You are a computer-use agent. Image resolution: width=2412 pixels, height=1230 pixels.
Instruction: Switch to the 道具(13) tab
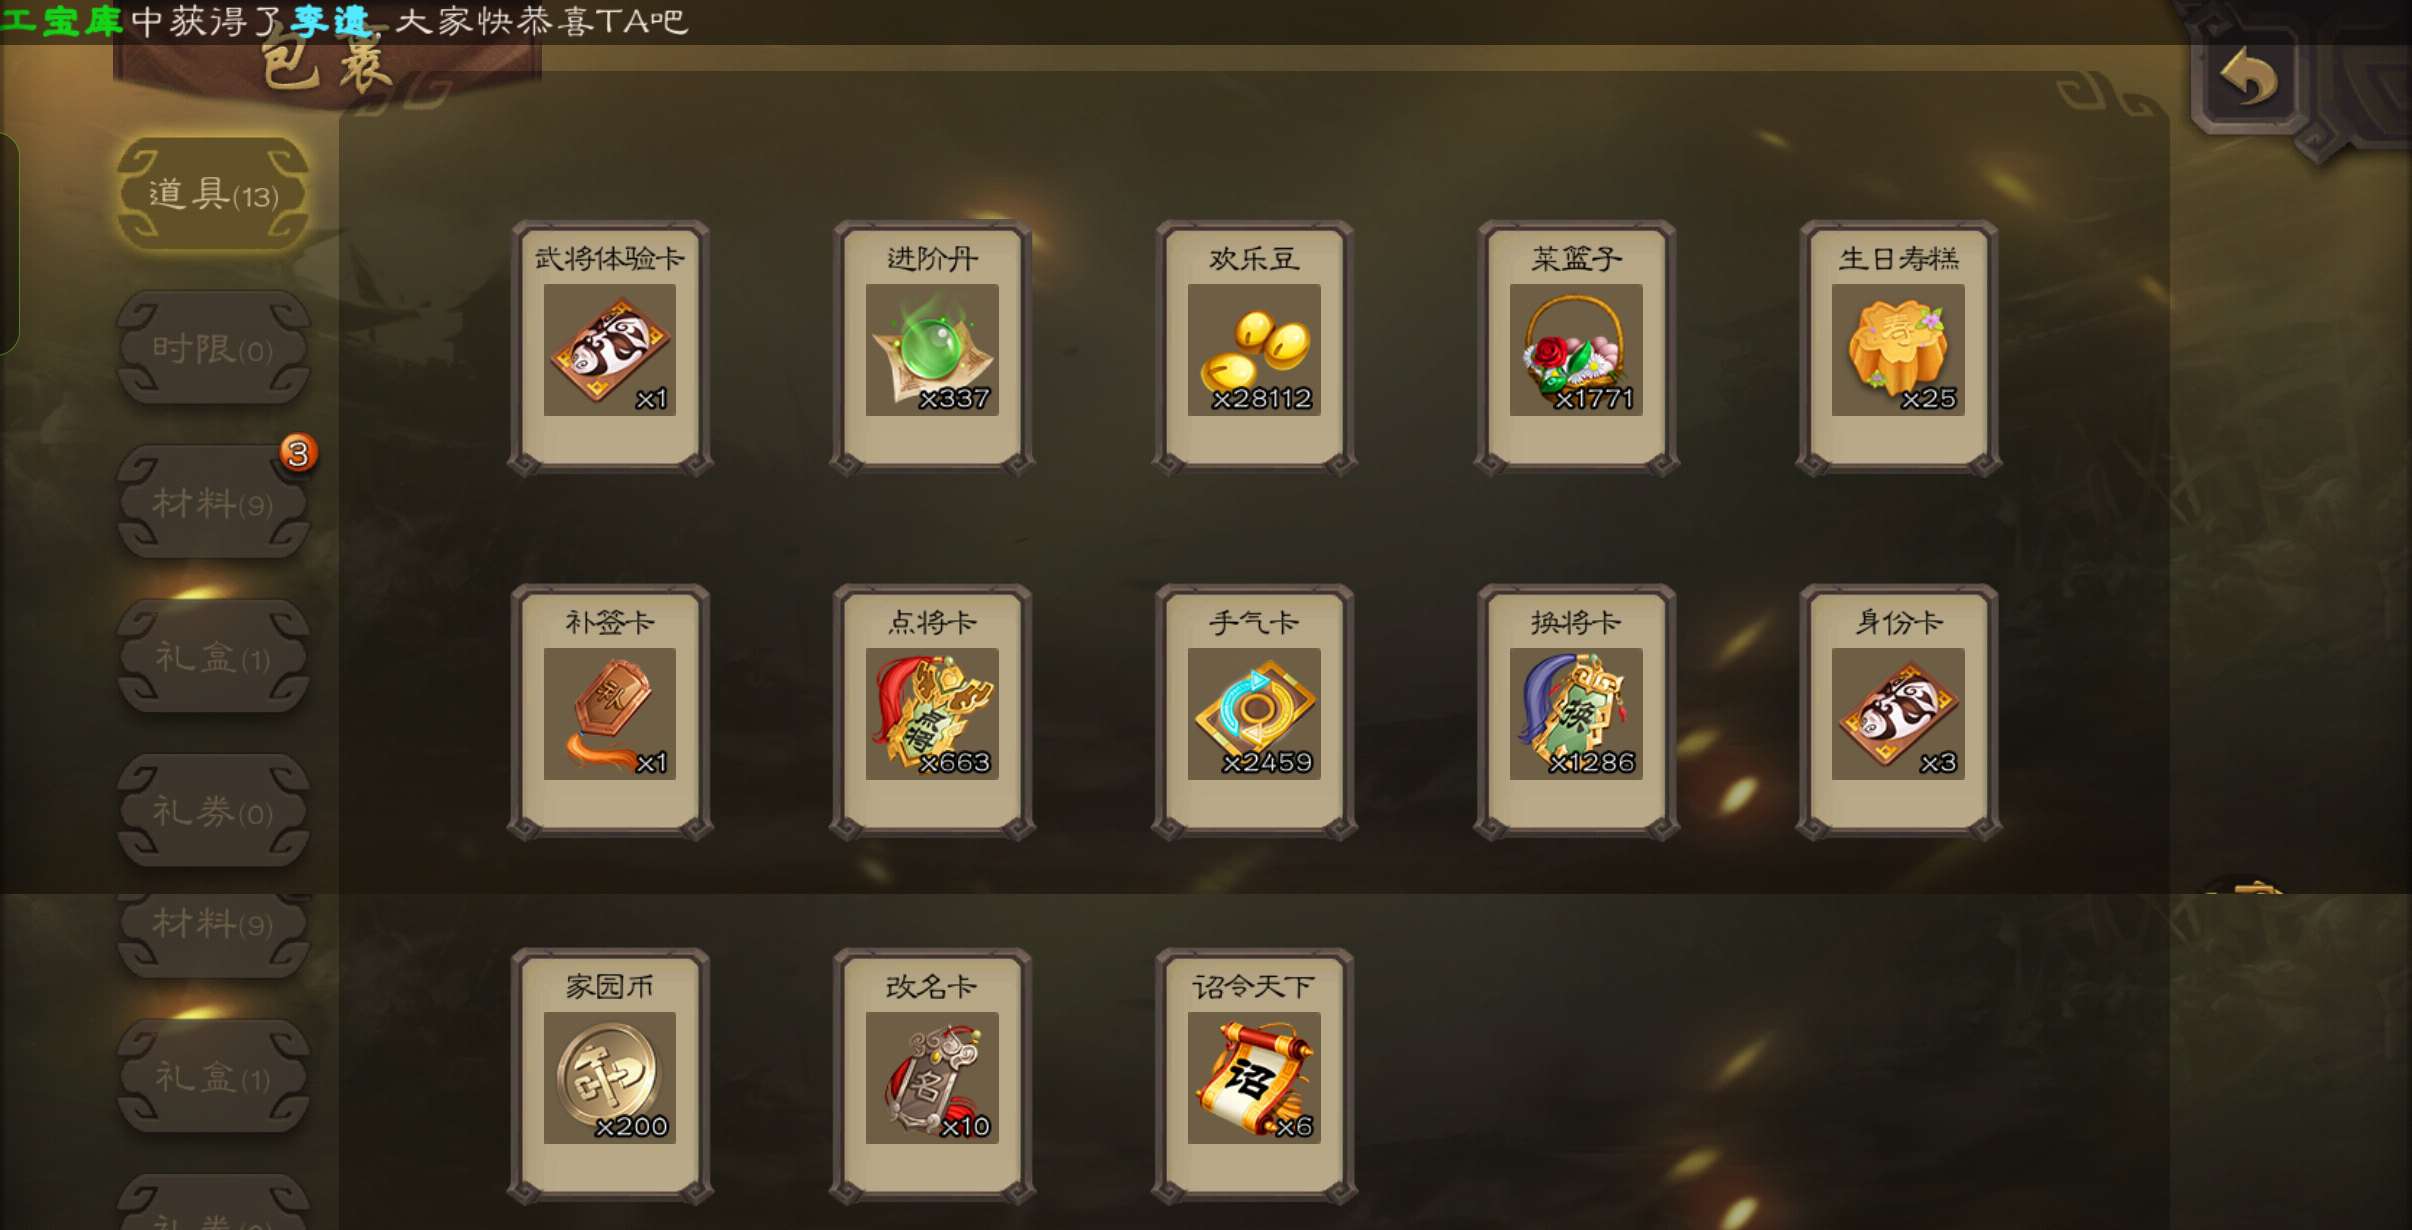(213, 194)
